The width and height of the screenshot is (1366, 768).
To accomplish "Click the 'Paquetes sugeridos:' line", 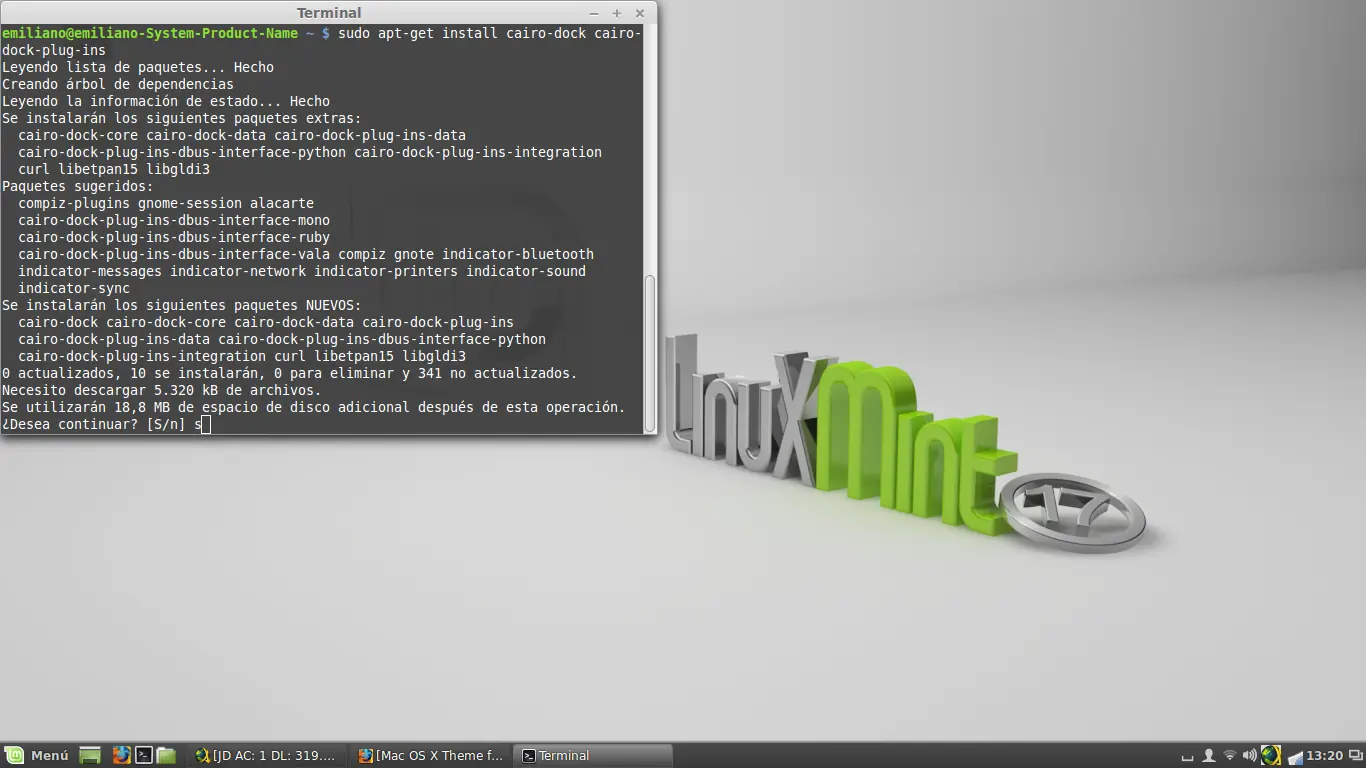I will tap(78, 187).
